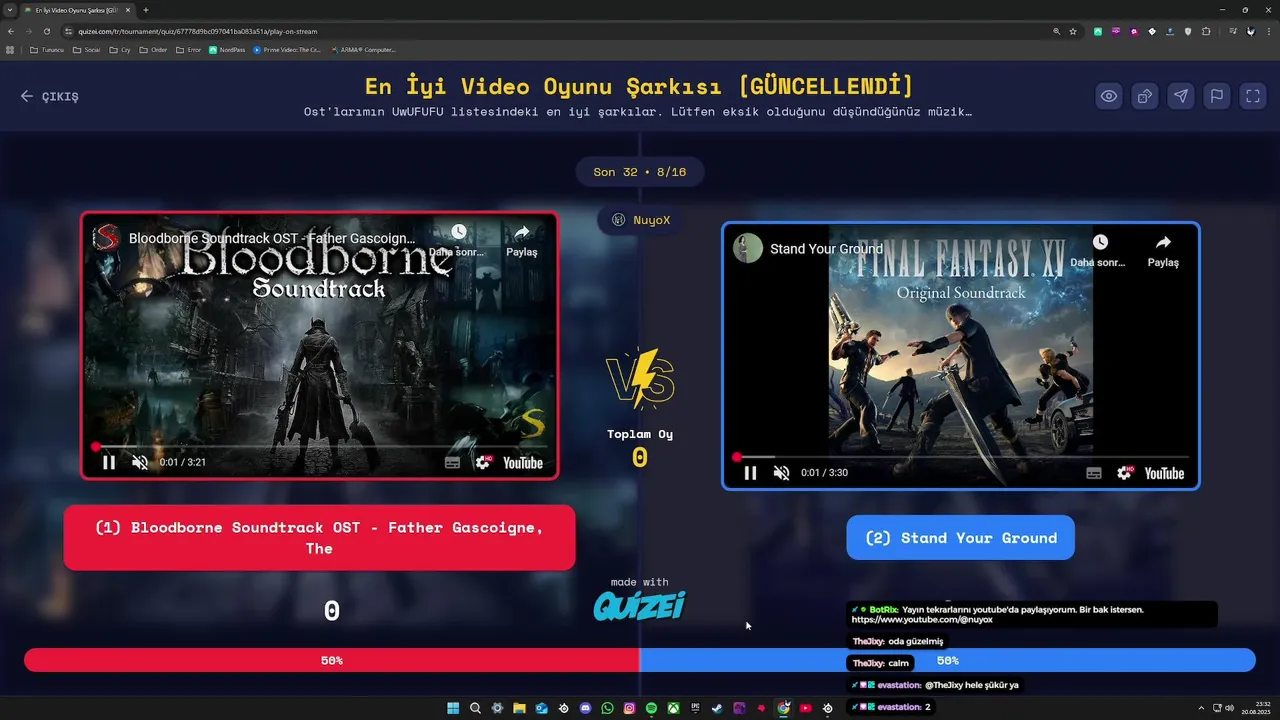
Task: Click the Son 32 • 8/16 round indicator
Action: click(x=640, y=172)
